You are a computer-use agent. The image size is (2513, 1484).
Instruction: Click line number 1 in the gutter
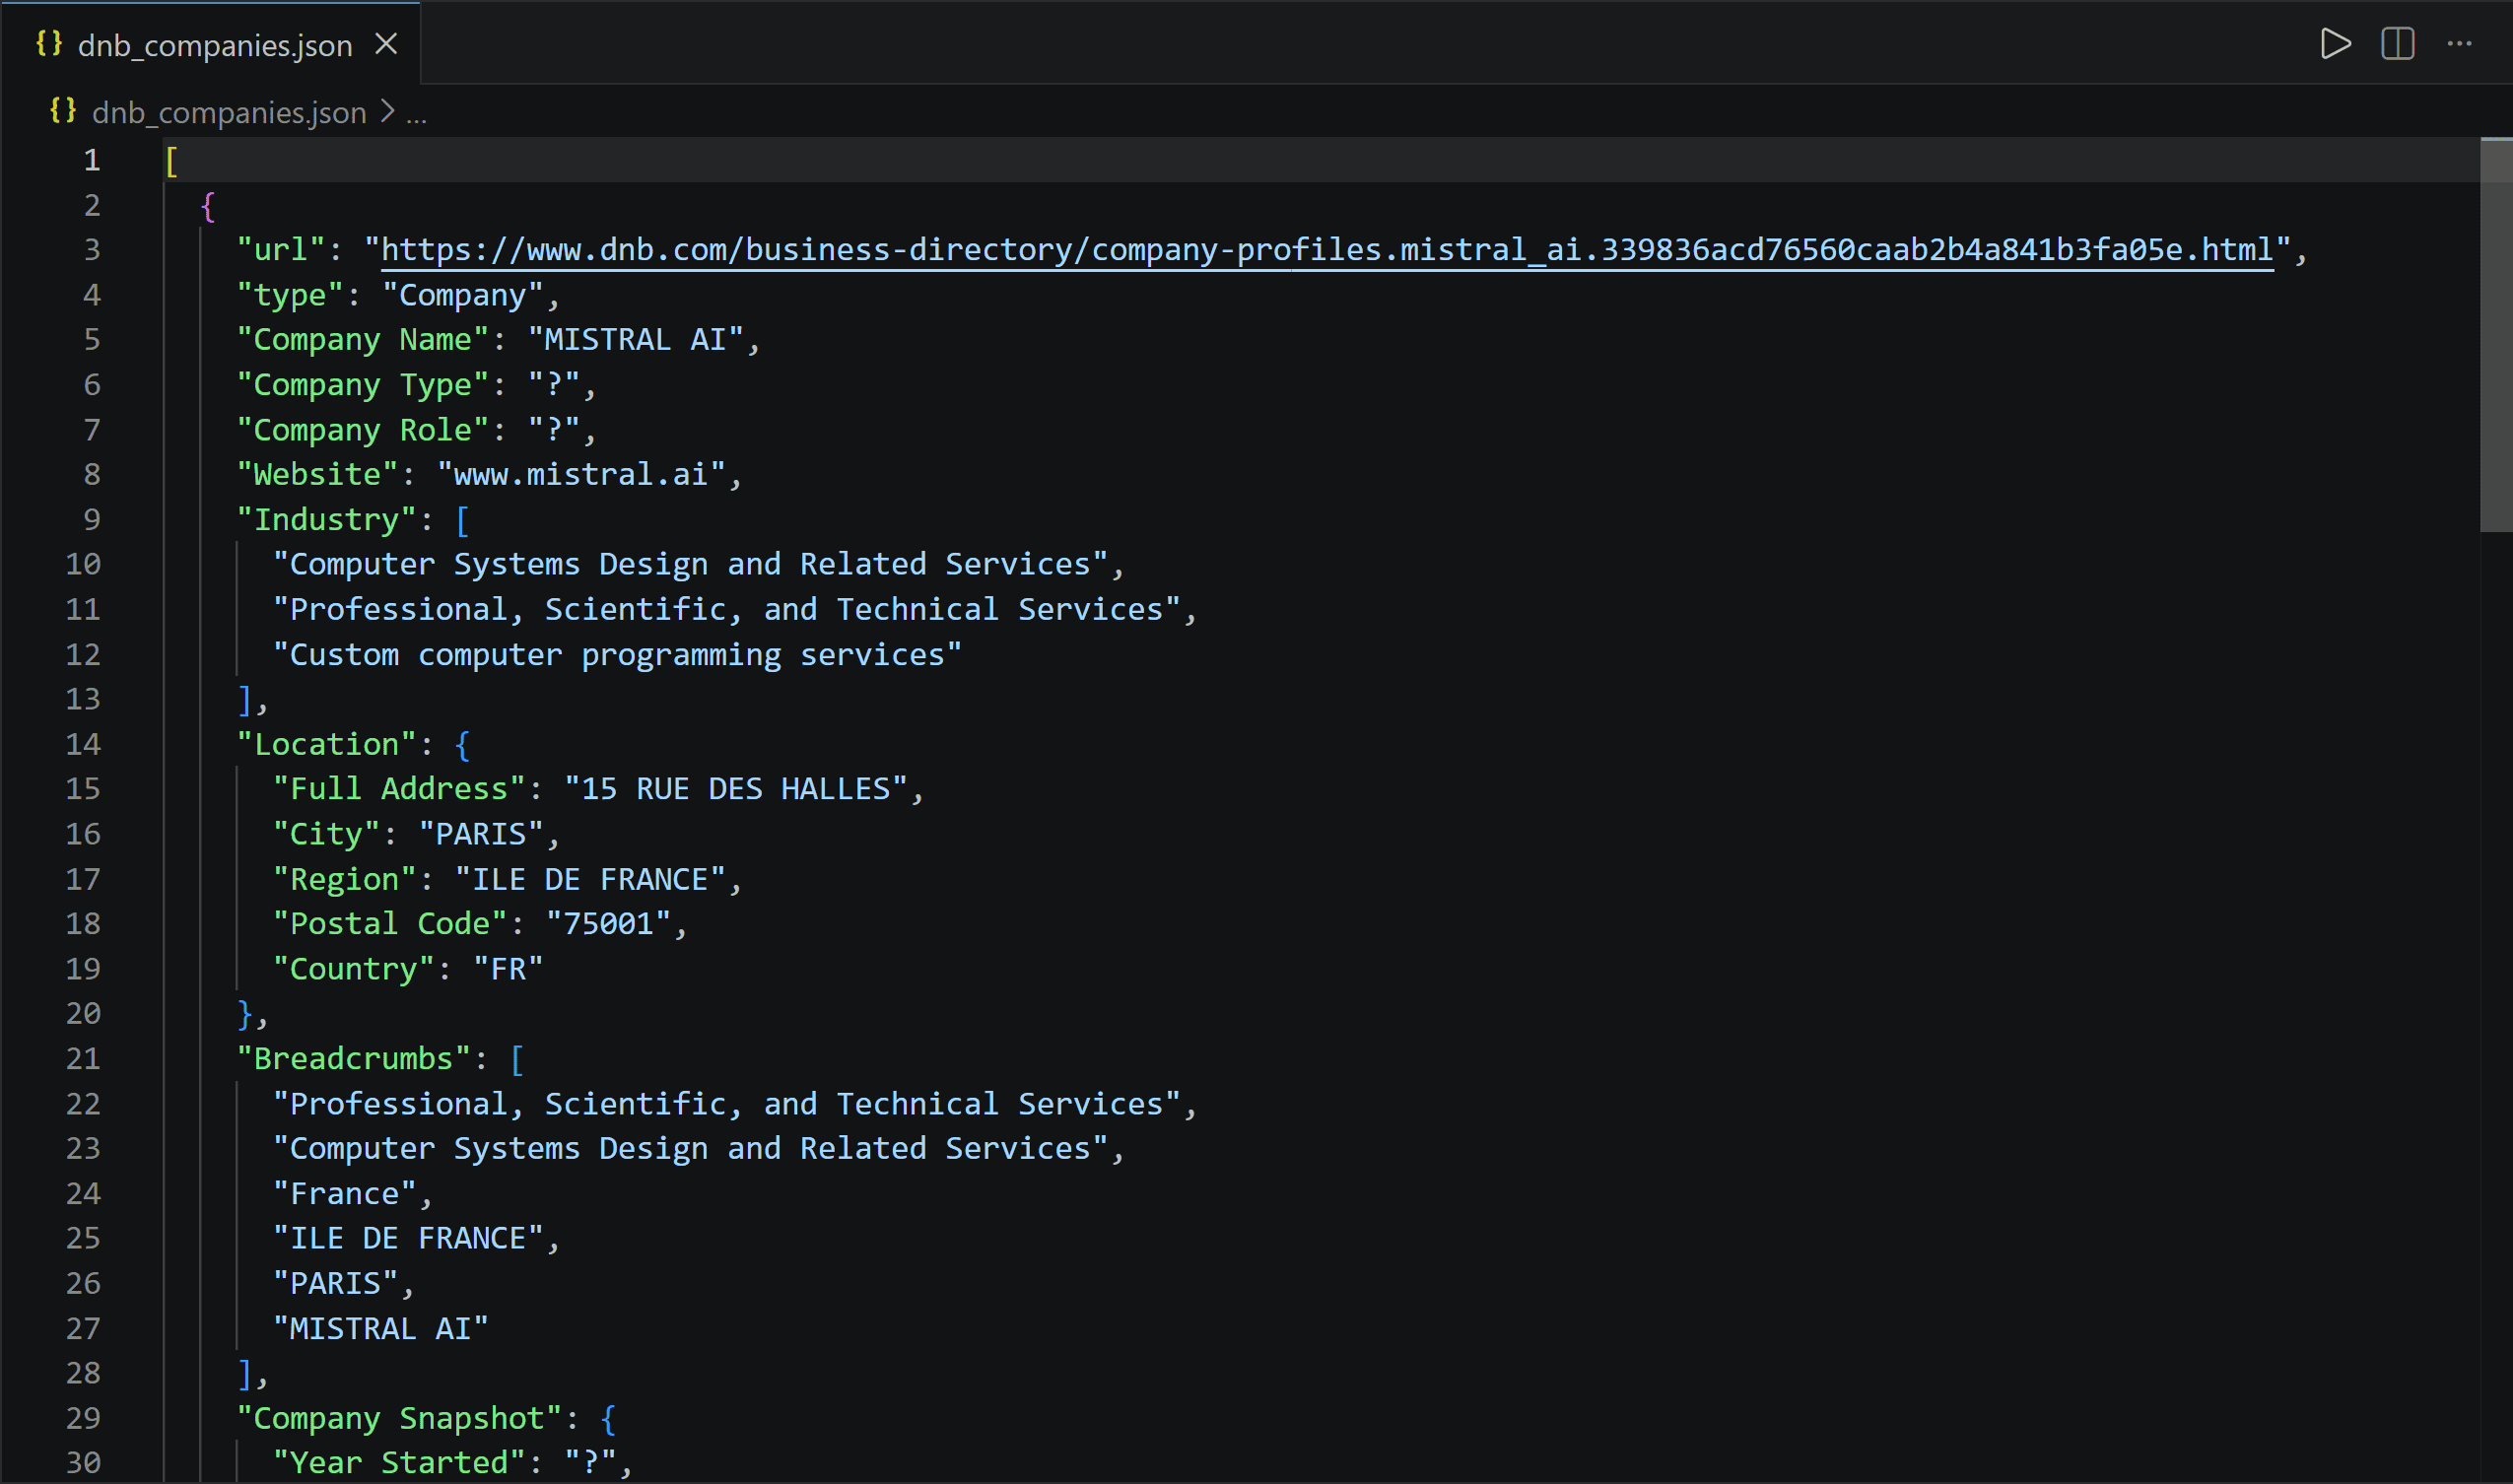[91, 160]
